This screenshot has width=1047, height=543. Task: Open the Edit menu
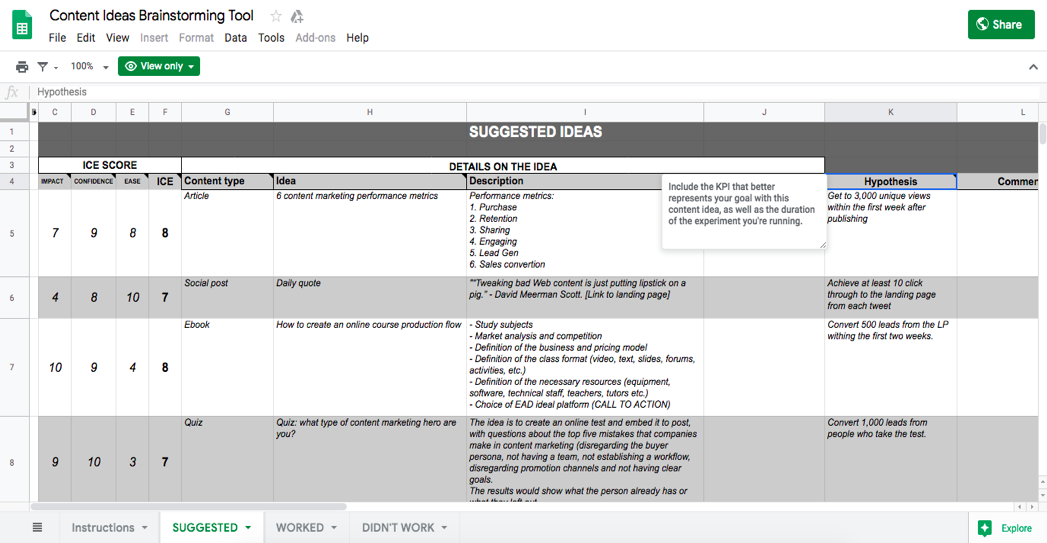tap(85, 38)
